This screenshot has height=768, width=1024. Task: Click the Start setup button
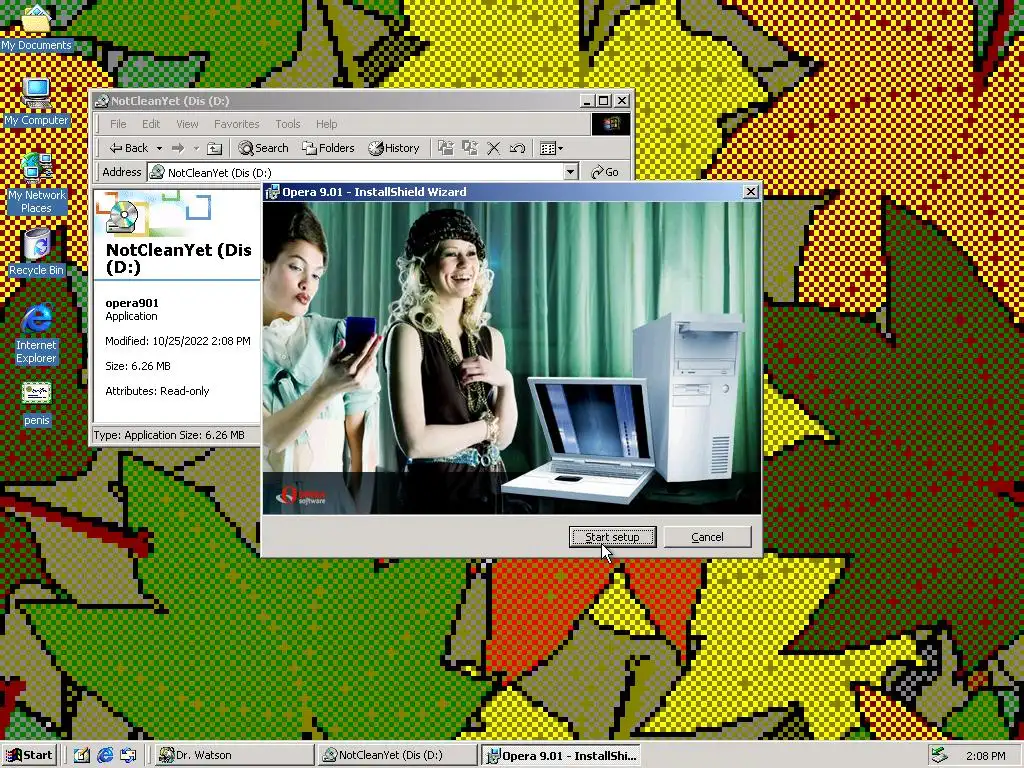[x=612, y=537]
